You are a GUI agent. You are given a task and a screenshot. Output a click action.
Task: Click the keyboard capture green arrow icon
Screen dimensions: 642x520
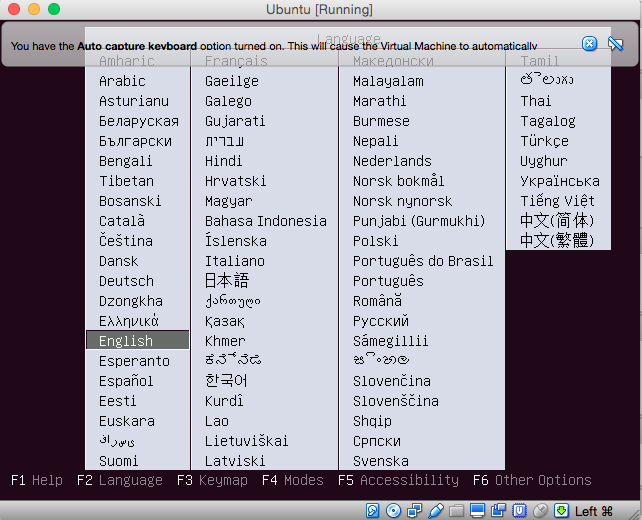point(561,511)
